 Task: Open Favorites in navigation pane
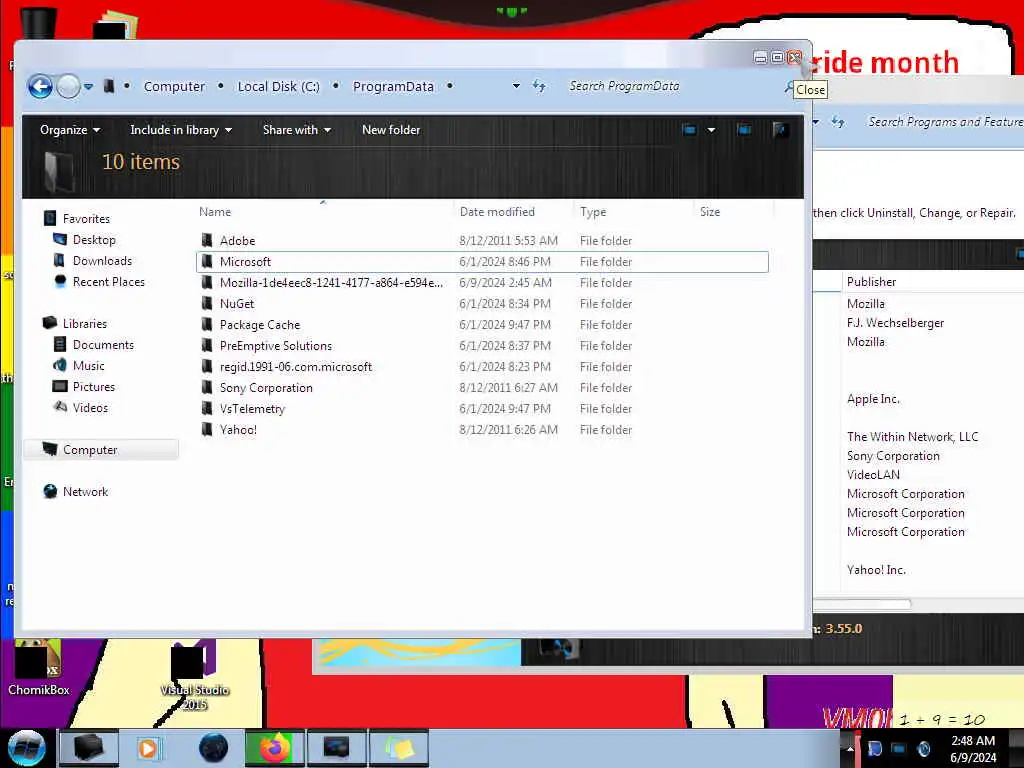[86, 219]
